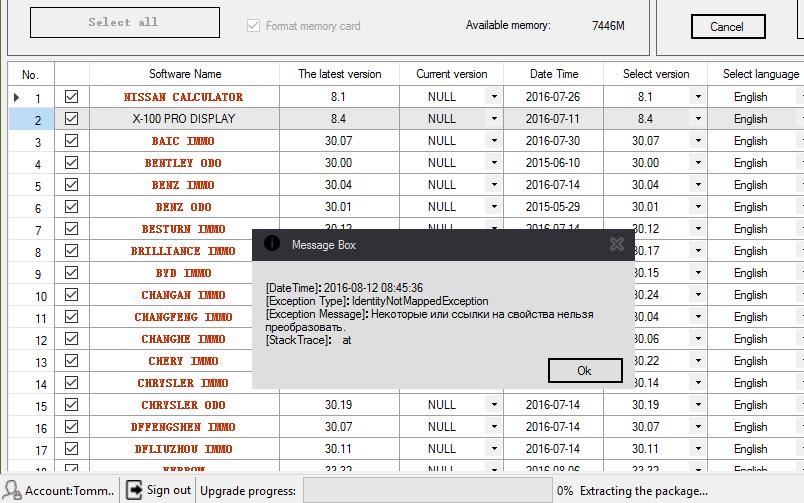Click the Select version column header
The image size is (804, 503).
655,74
